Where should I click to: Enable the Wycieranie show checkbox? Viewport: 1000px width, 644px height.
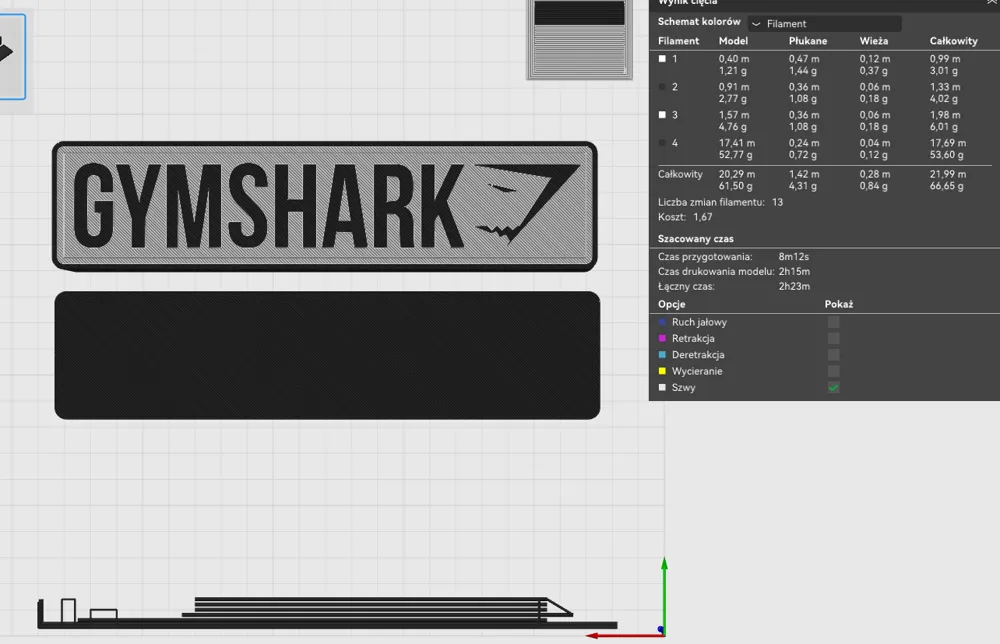tap(833, 371)
